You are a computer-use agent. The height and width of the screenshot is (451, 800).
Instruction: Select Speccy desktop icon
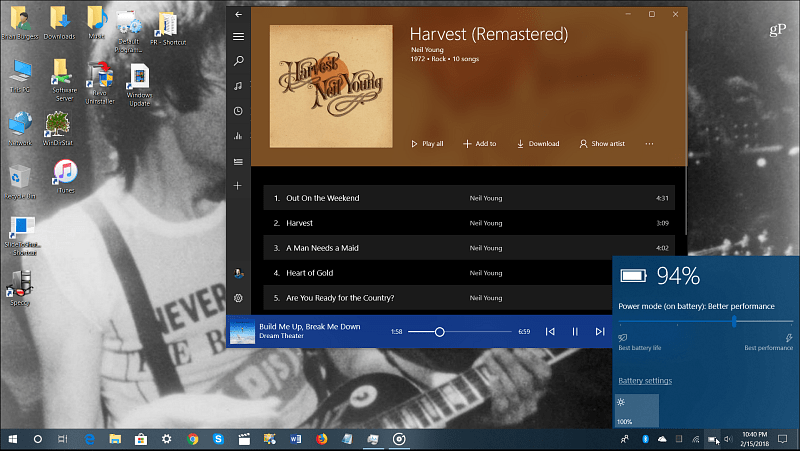[x=20, y=288]
